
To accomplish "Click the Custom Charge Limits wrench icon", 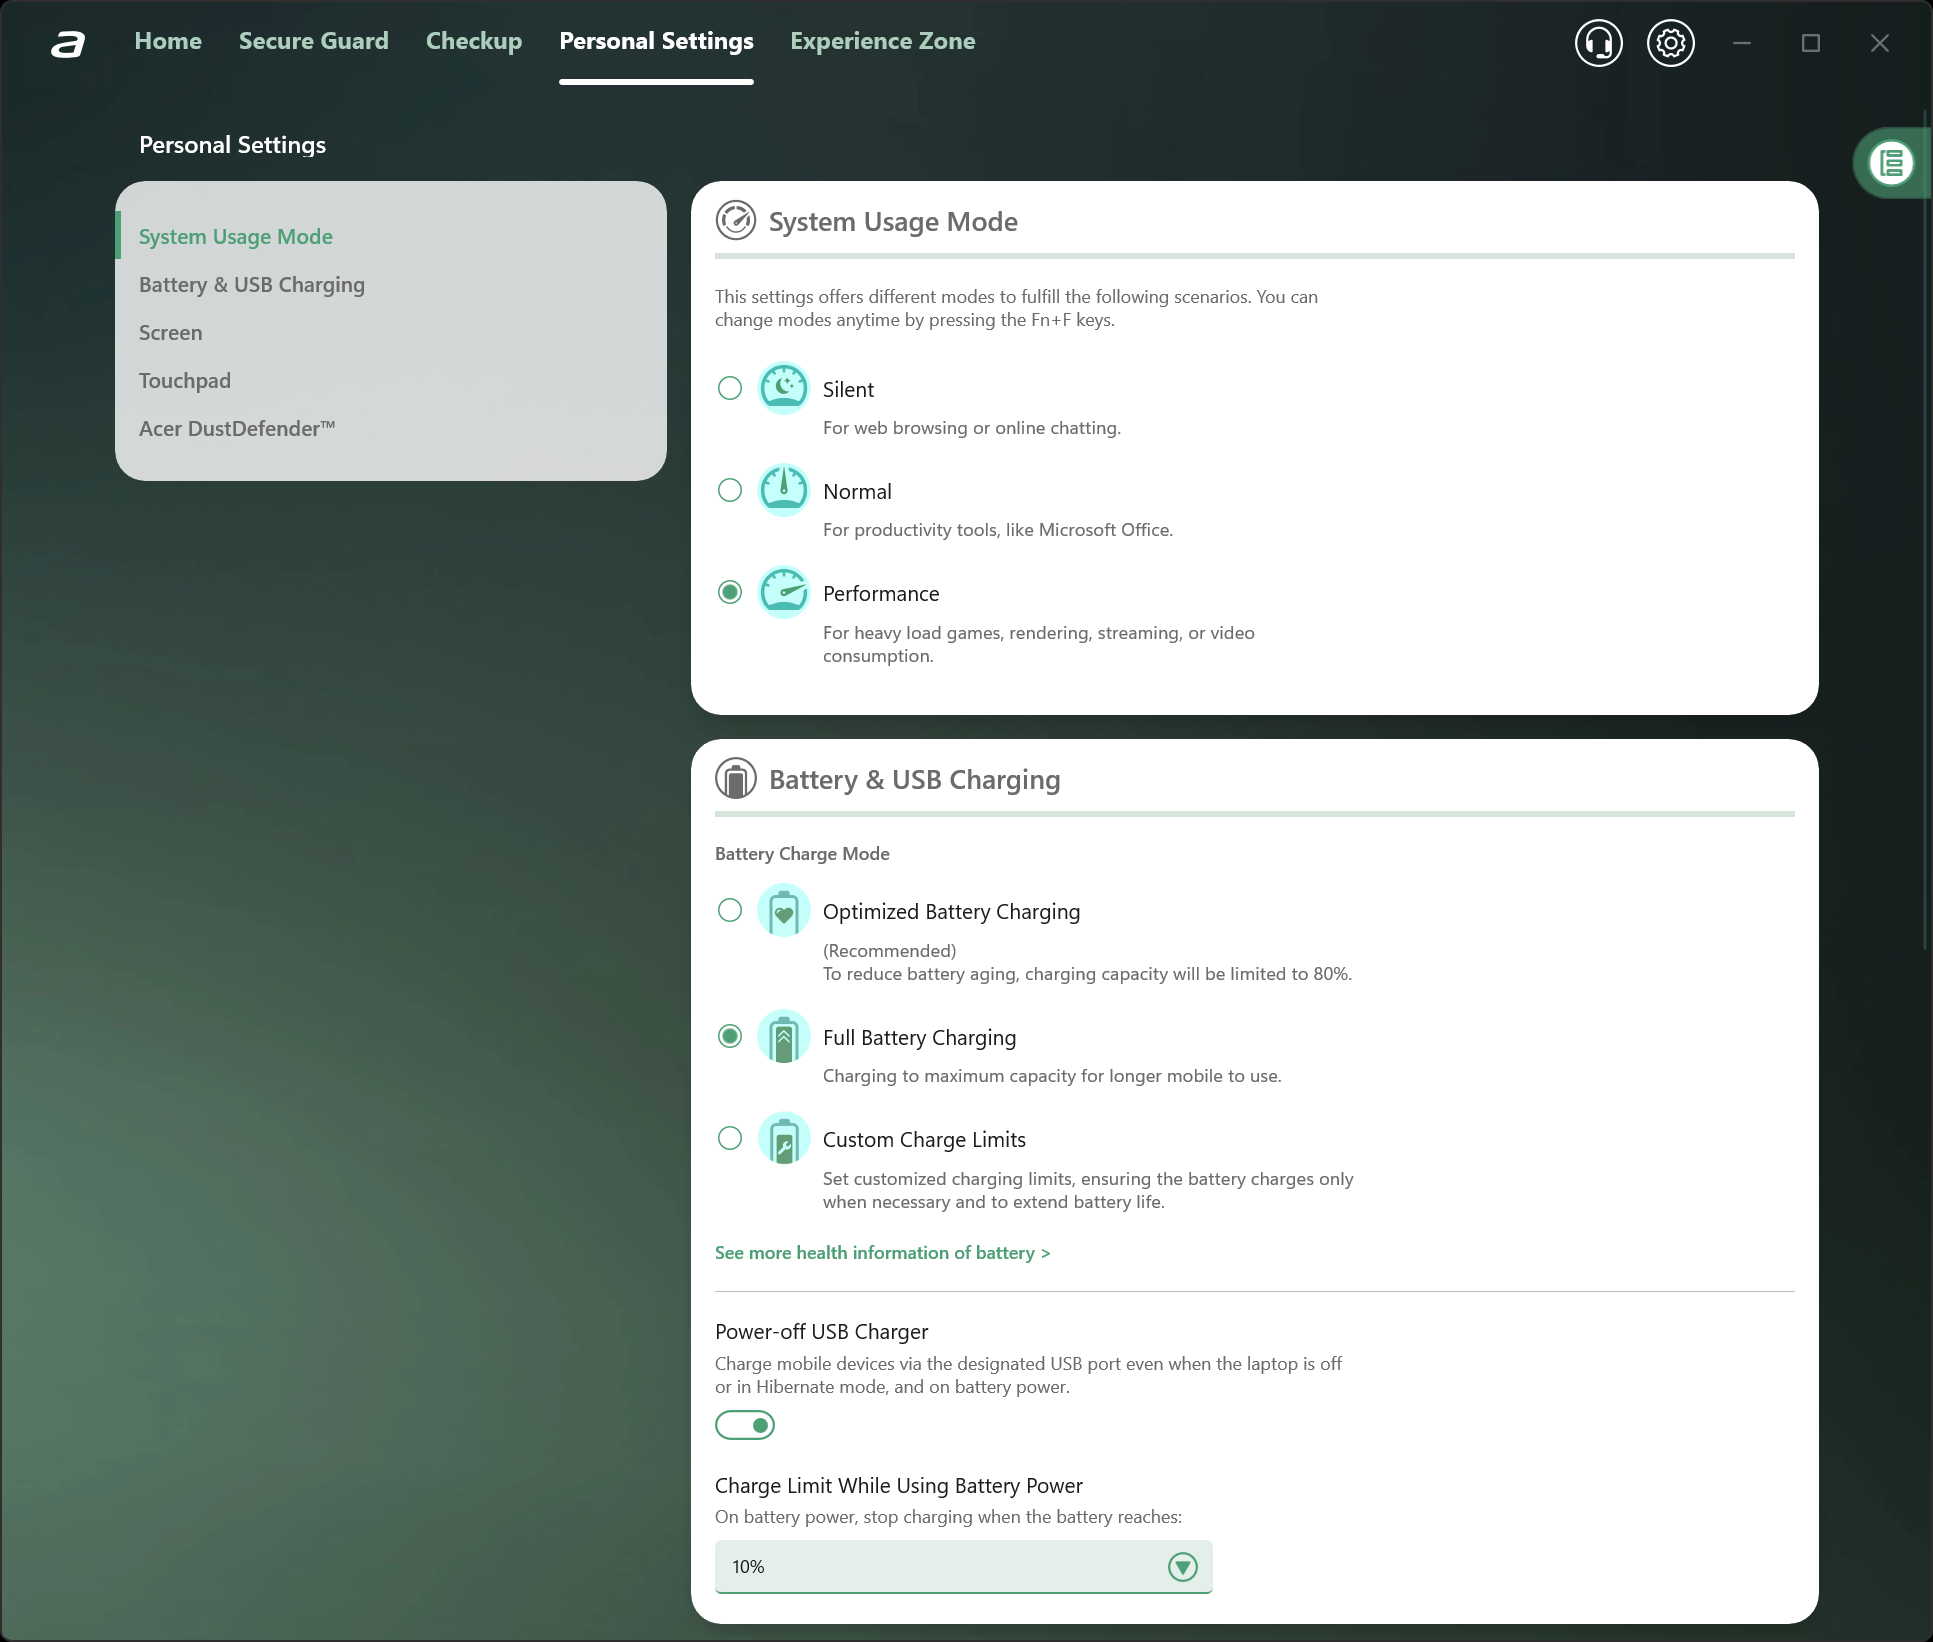I will 783,1139.
